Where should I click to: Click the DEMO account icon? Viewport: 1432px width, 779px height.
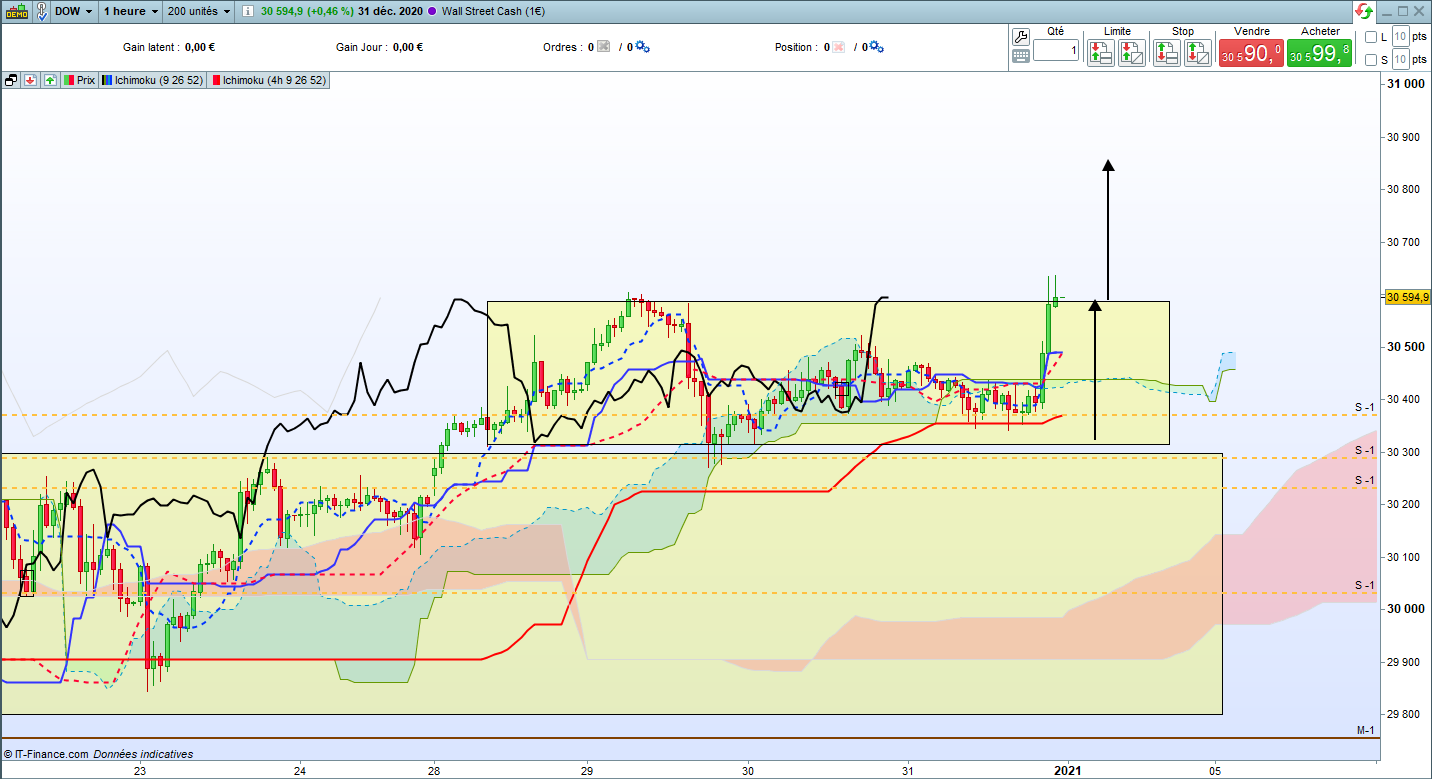tap(15, 11)
